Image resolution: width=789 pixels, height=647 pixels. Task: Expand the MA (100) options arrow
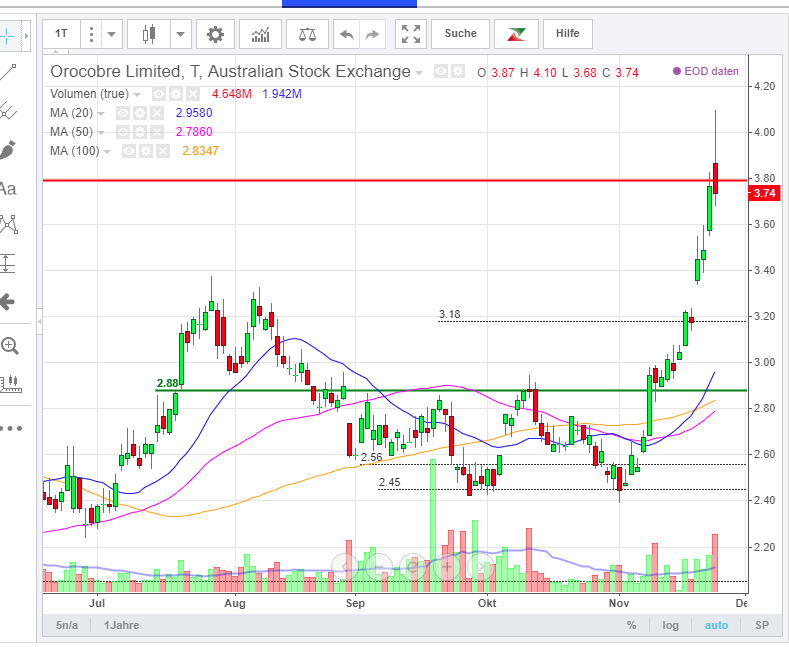[x=108, y=151]
